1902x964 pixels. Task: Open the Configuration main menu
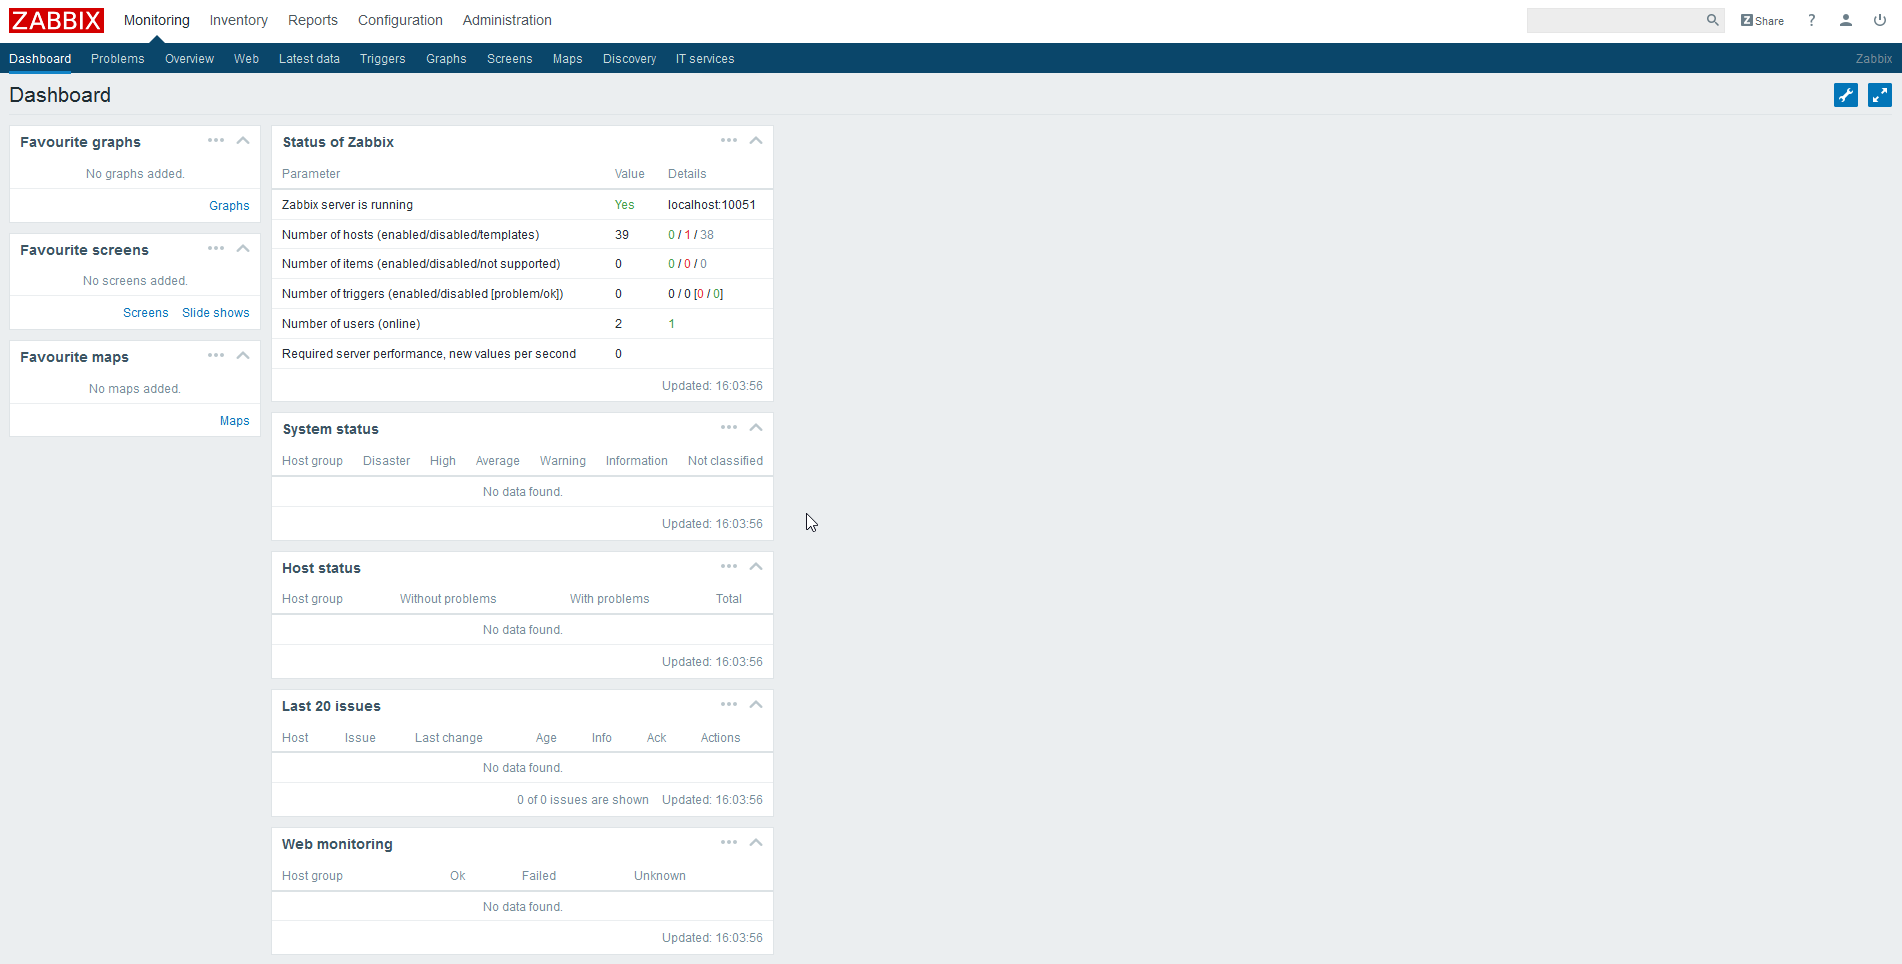400,20
